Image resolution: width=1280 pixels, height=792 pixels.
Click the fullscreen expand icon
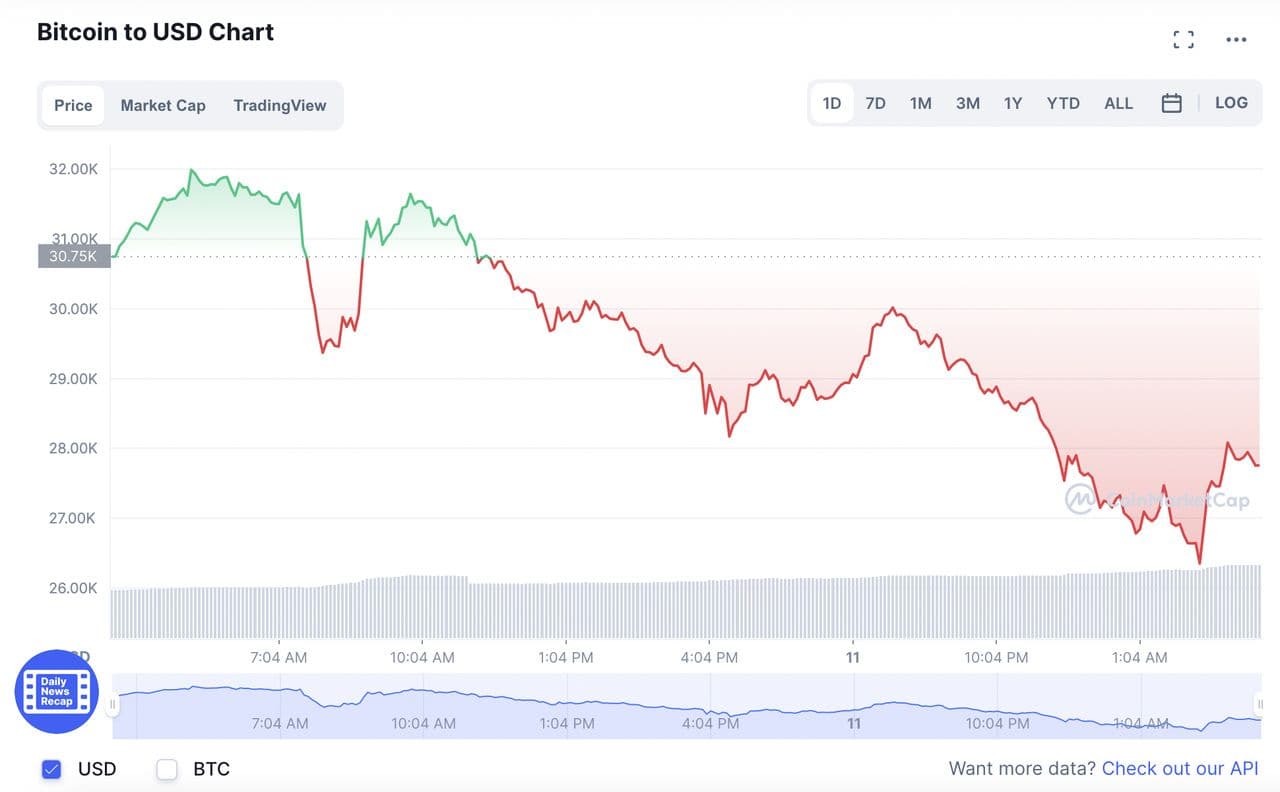click(1183, 40)
